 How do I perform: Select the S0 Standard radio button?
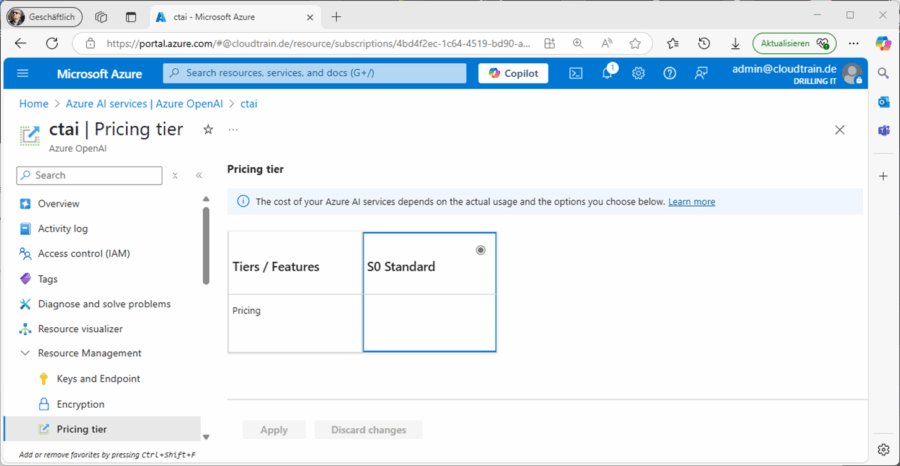click(480, 250)
